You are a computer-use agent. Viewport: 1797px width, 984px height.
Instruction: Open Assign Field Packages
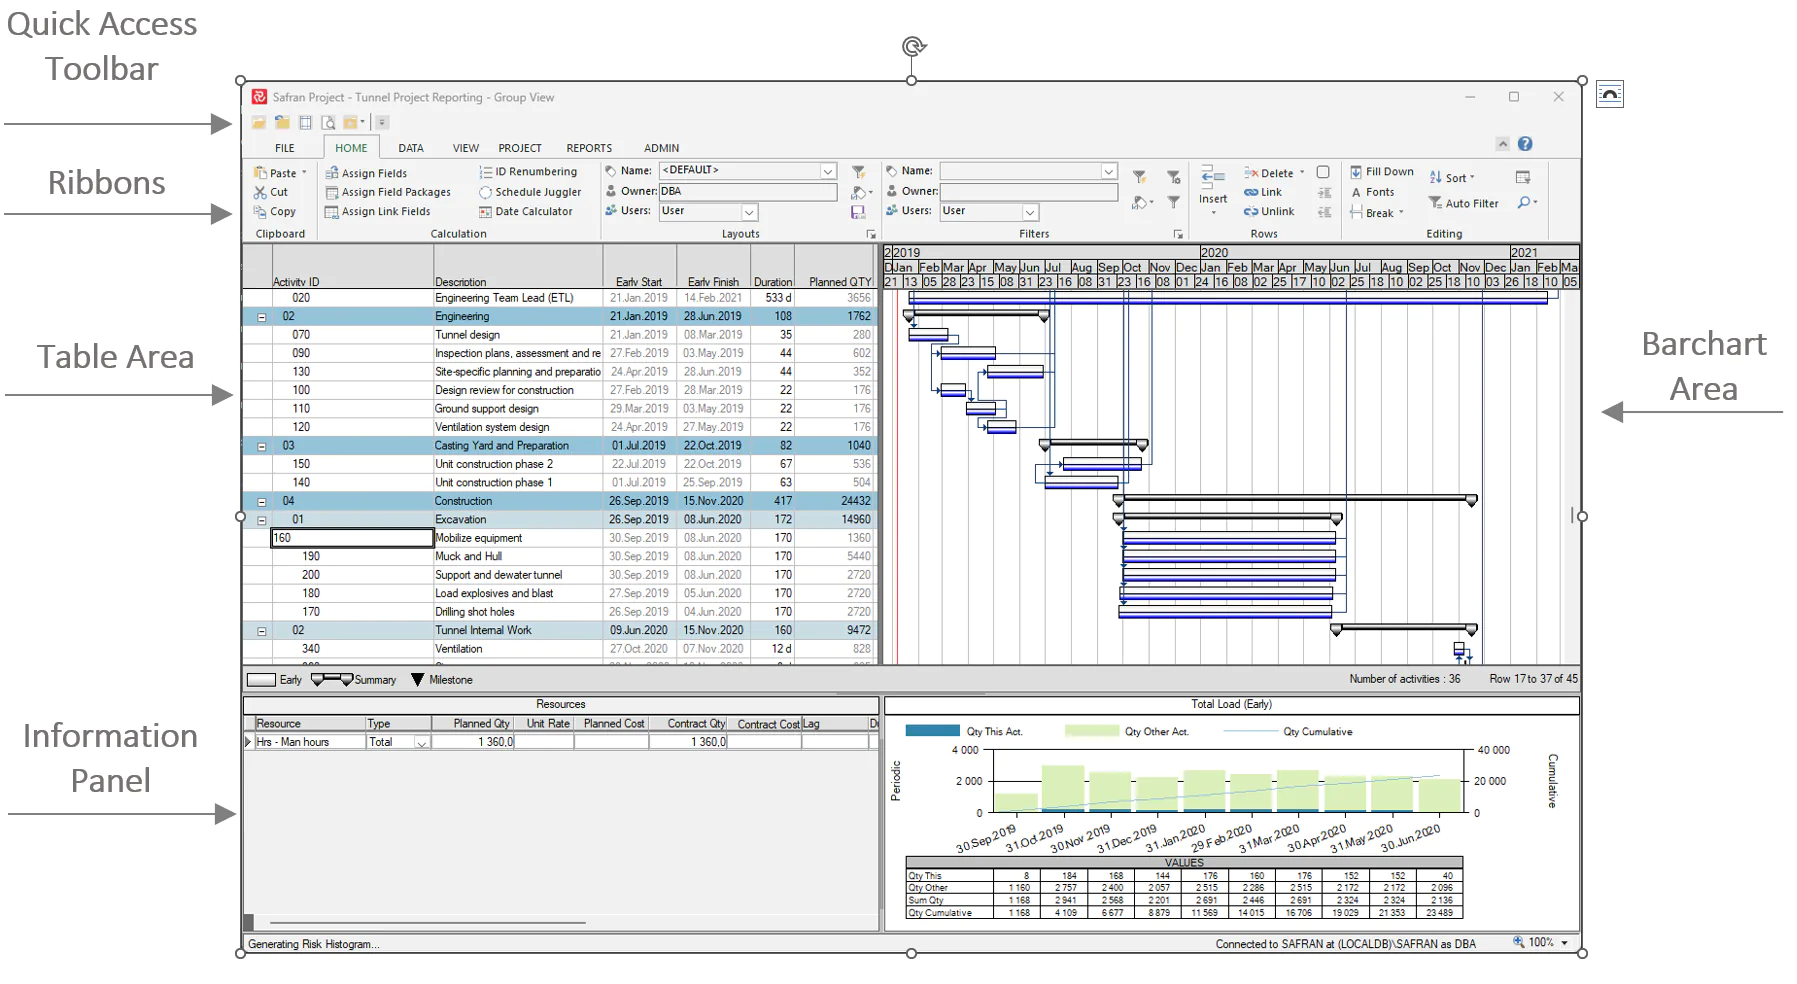(388, 192)
